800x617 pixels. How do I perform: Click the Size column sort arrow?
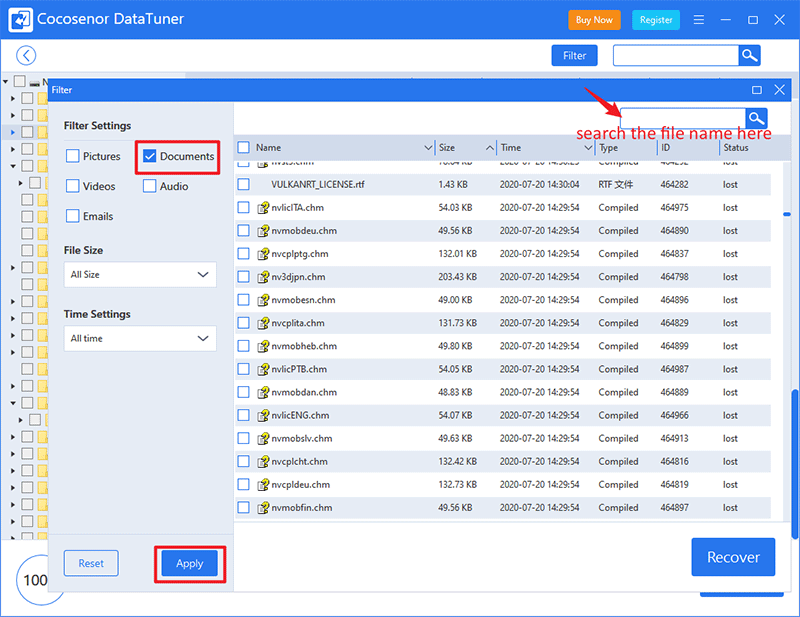490,148
